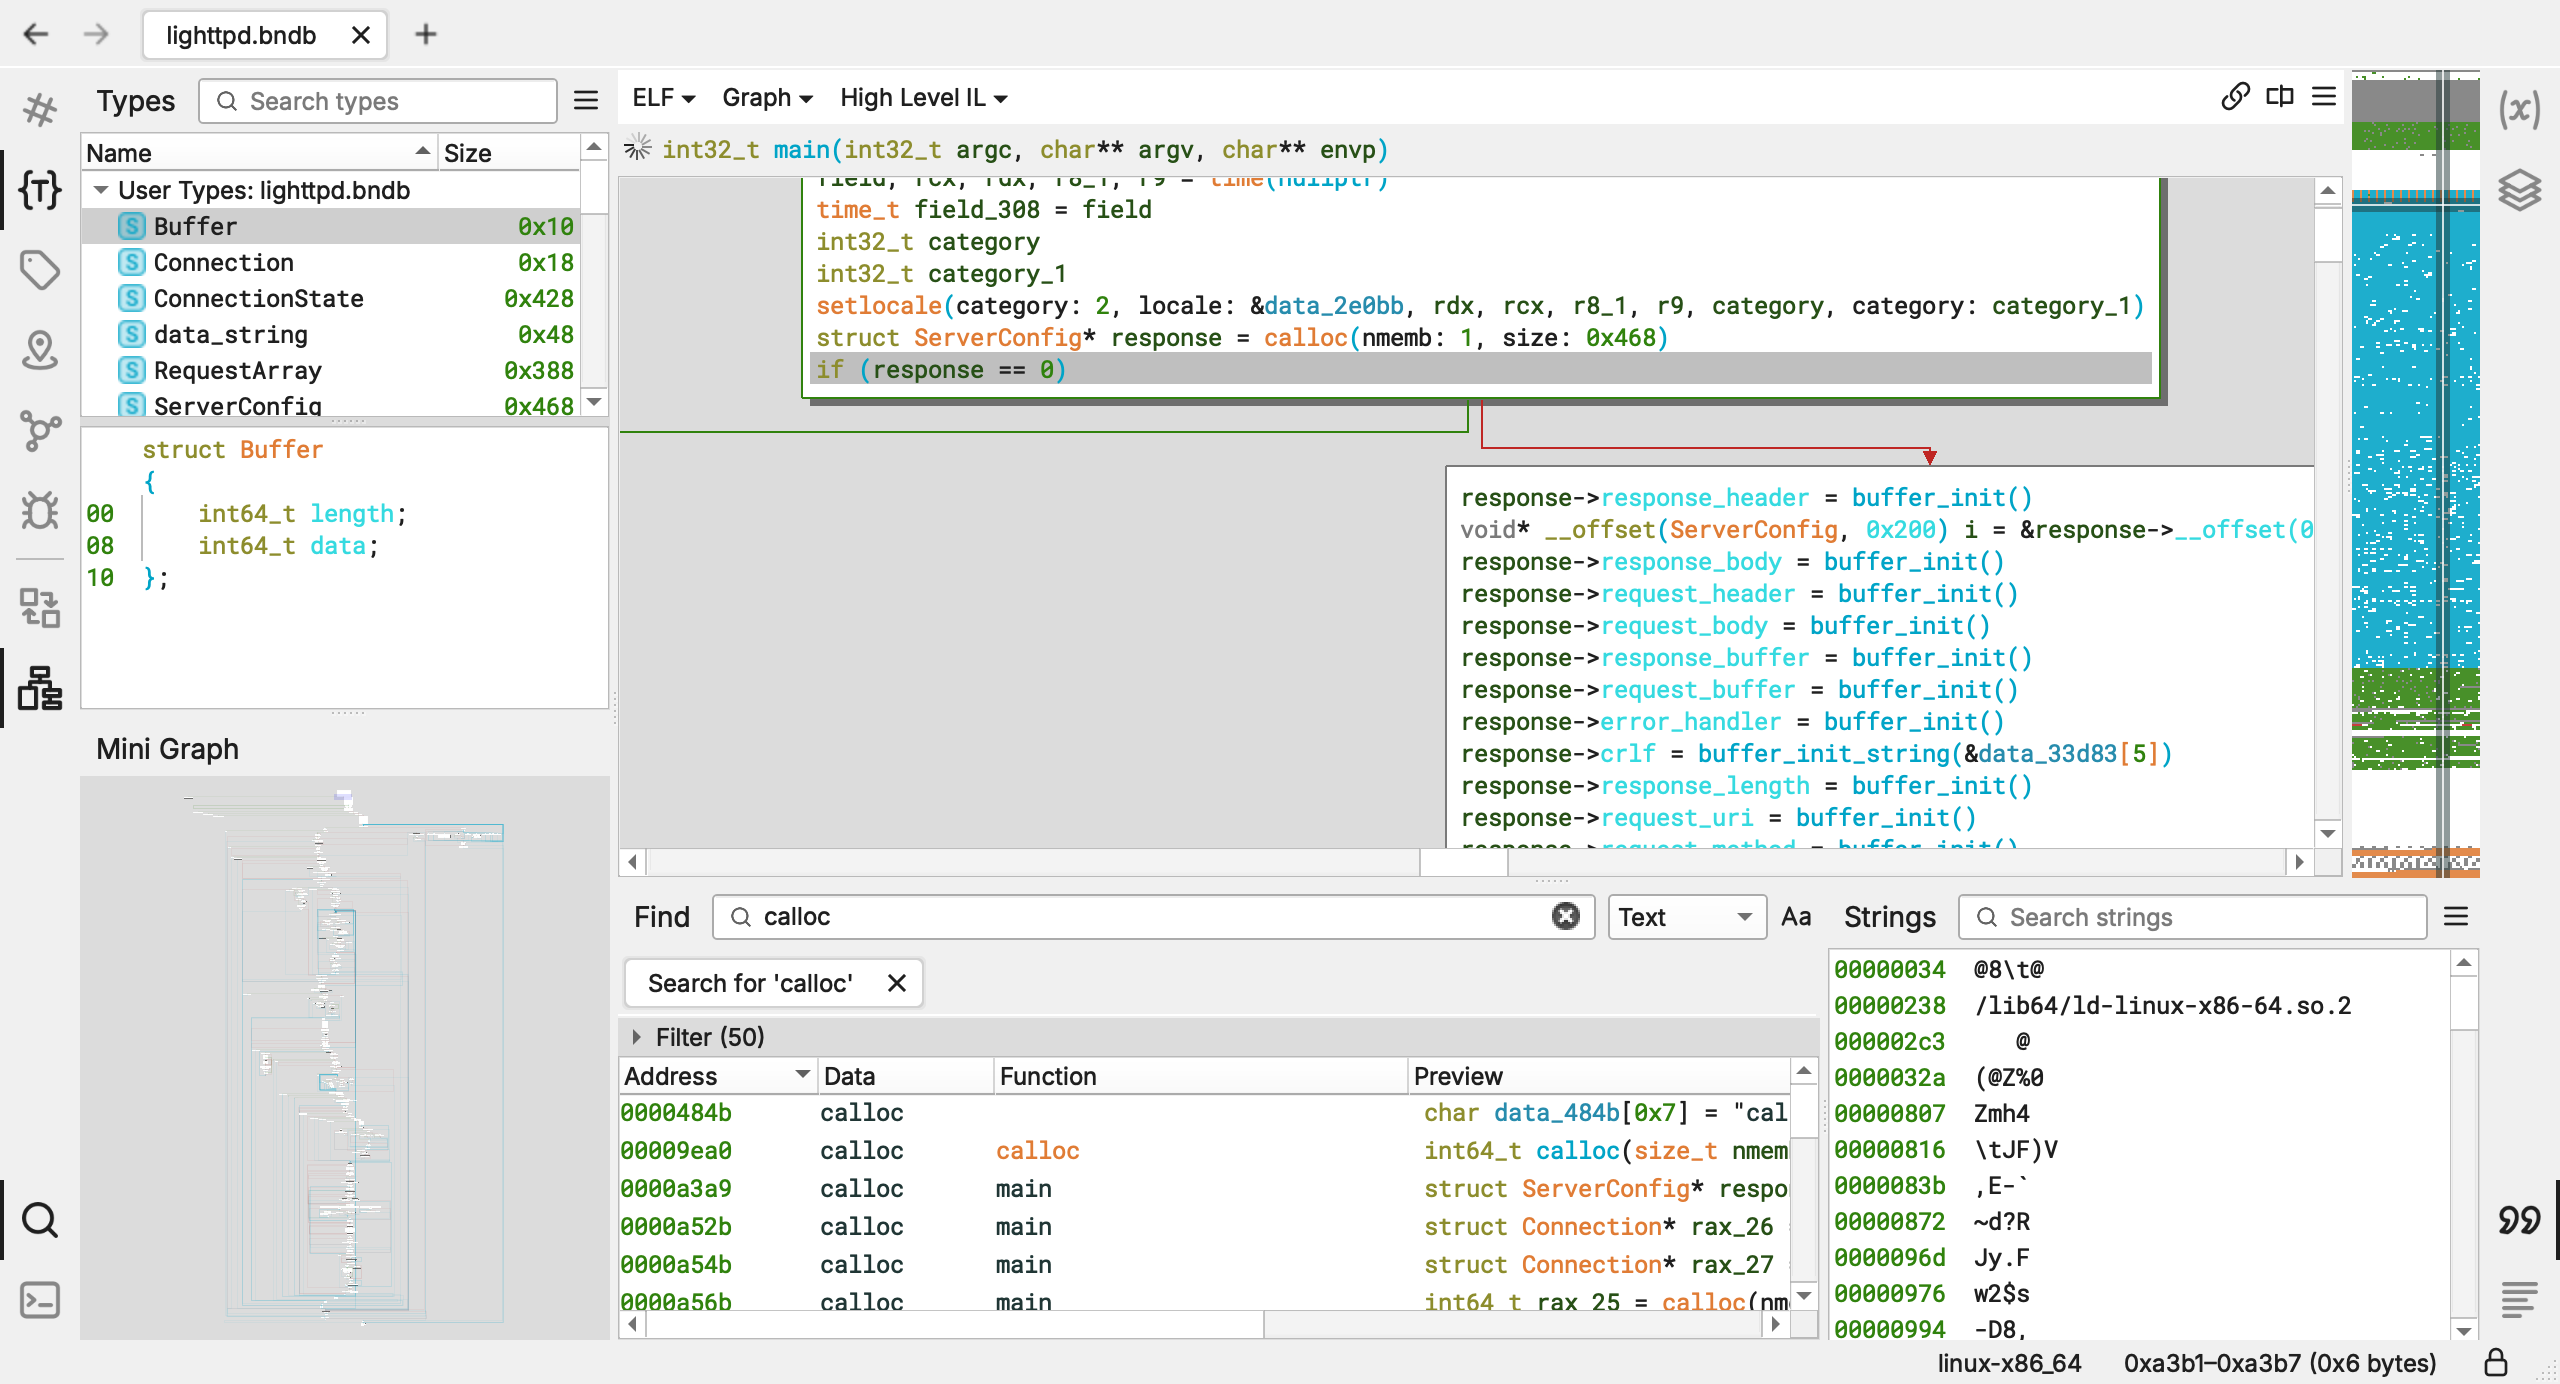This screenshot has height=1384, width=2560.
Task: Click the cross-reference link icon toolbar
Action: [2234, 97]
